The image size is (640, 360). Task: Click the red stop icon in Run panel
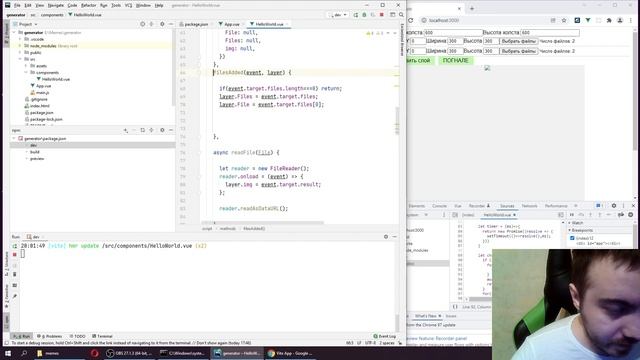point(15,255)
